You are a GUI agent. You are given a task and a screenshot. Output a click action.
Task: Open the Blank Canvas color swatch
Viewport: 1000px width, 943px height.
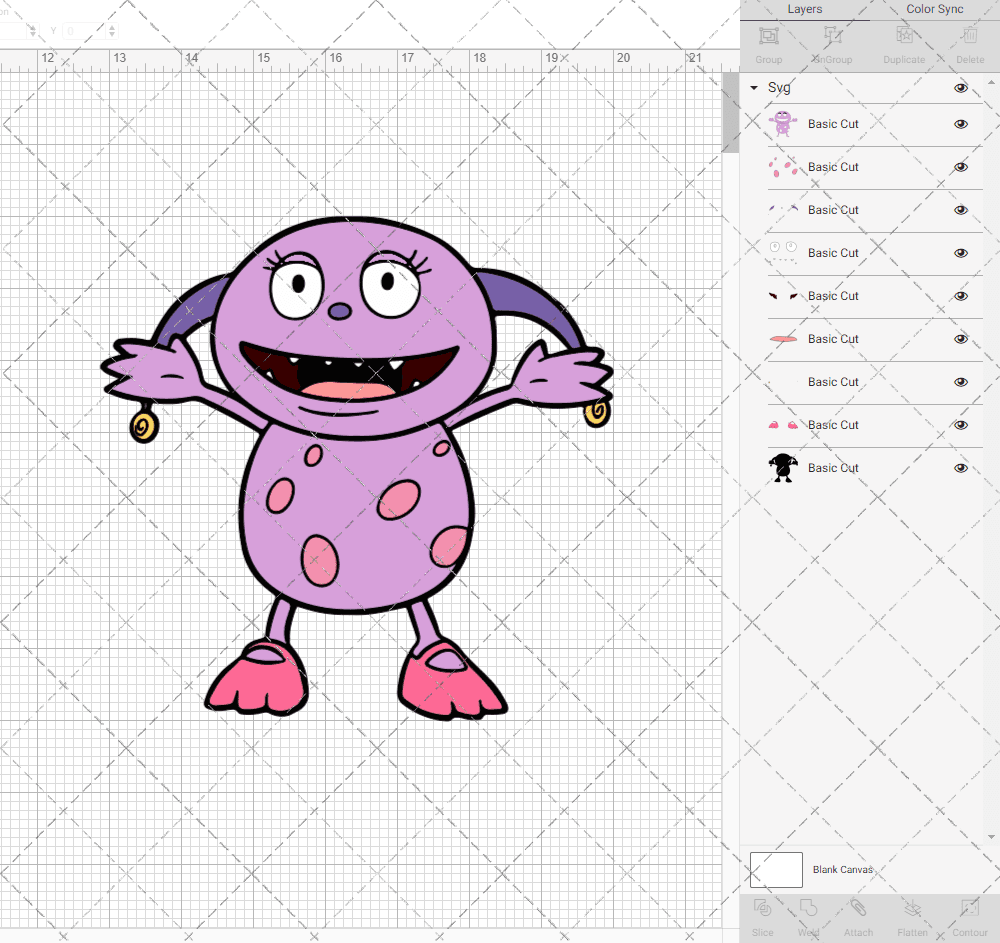[776, 870]
